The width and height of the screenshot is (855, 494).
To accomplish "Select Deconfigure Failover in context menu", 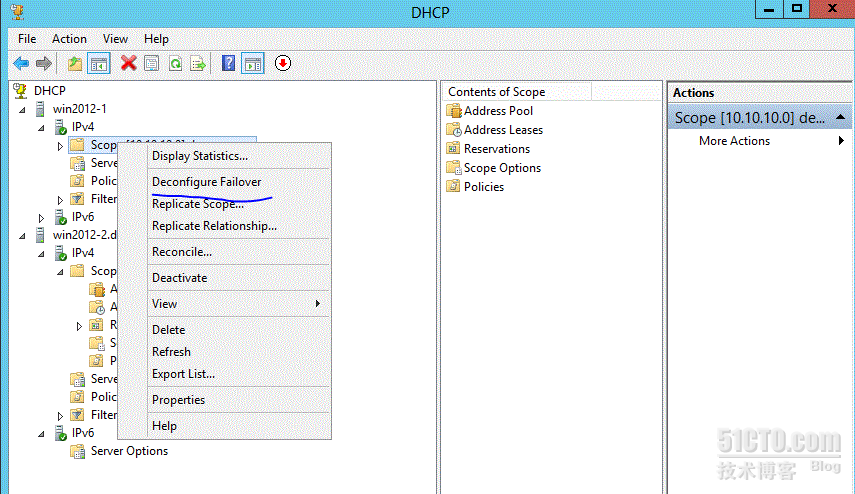I will pyautogui.click(x=239, y=182).
